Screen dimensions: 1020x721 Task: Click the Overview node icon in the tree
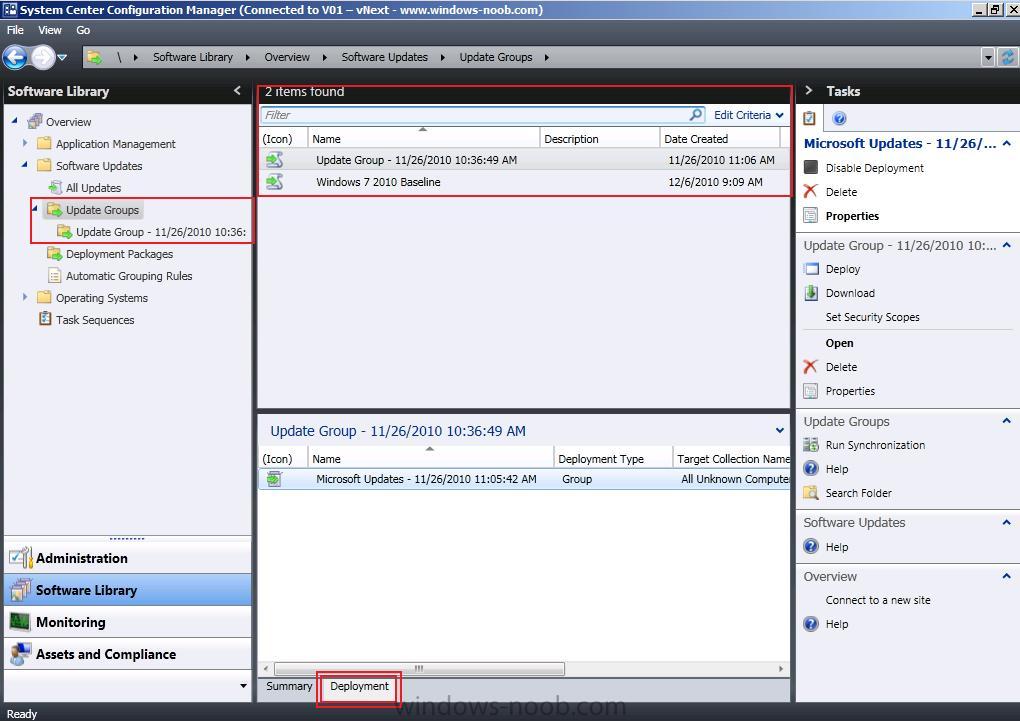[x=35, y=121]
